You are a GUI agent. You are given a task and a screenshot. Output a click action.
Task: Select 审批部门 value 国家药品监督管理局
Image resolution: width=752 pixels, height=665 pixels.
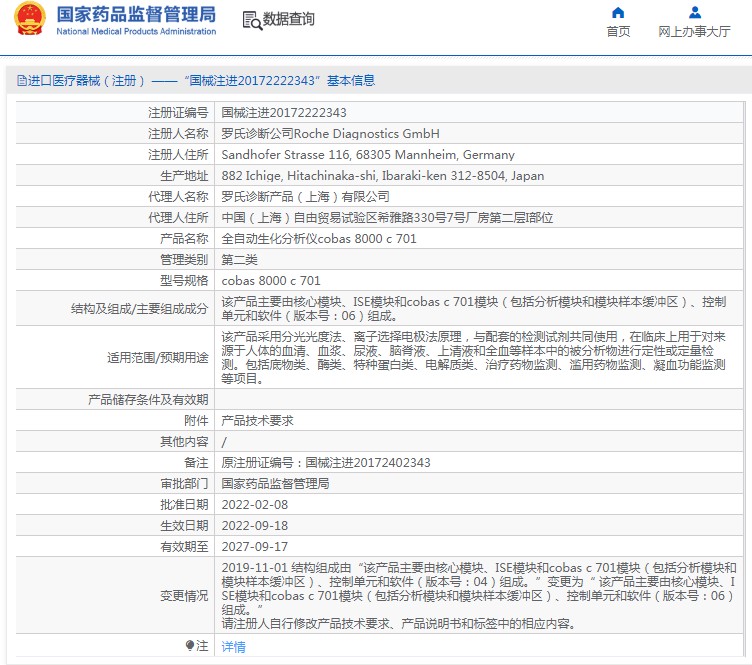pos(275,484)
